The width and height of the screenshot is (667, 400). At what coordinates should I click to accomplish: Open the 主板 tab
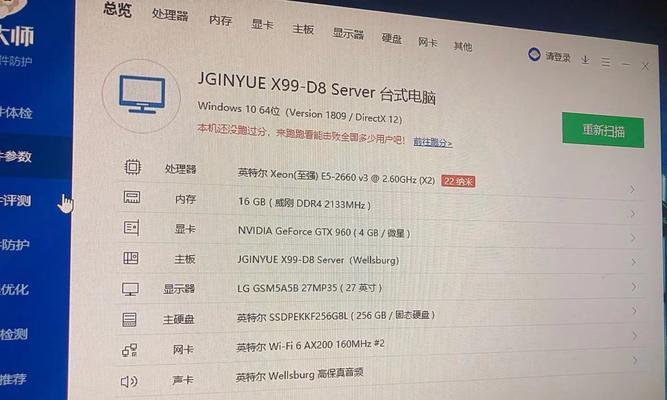tap(303, 29)
